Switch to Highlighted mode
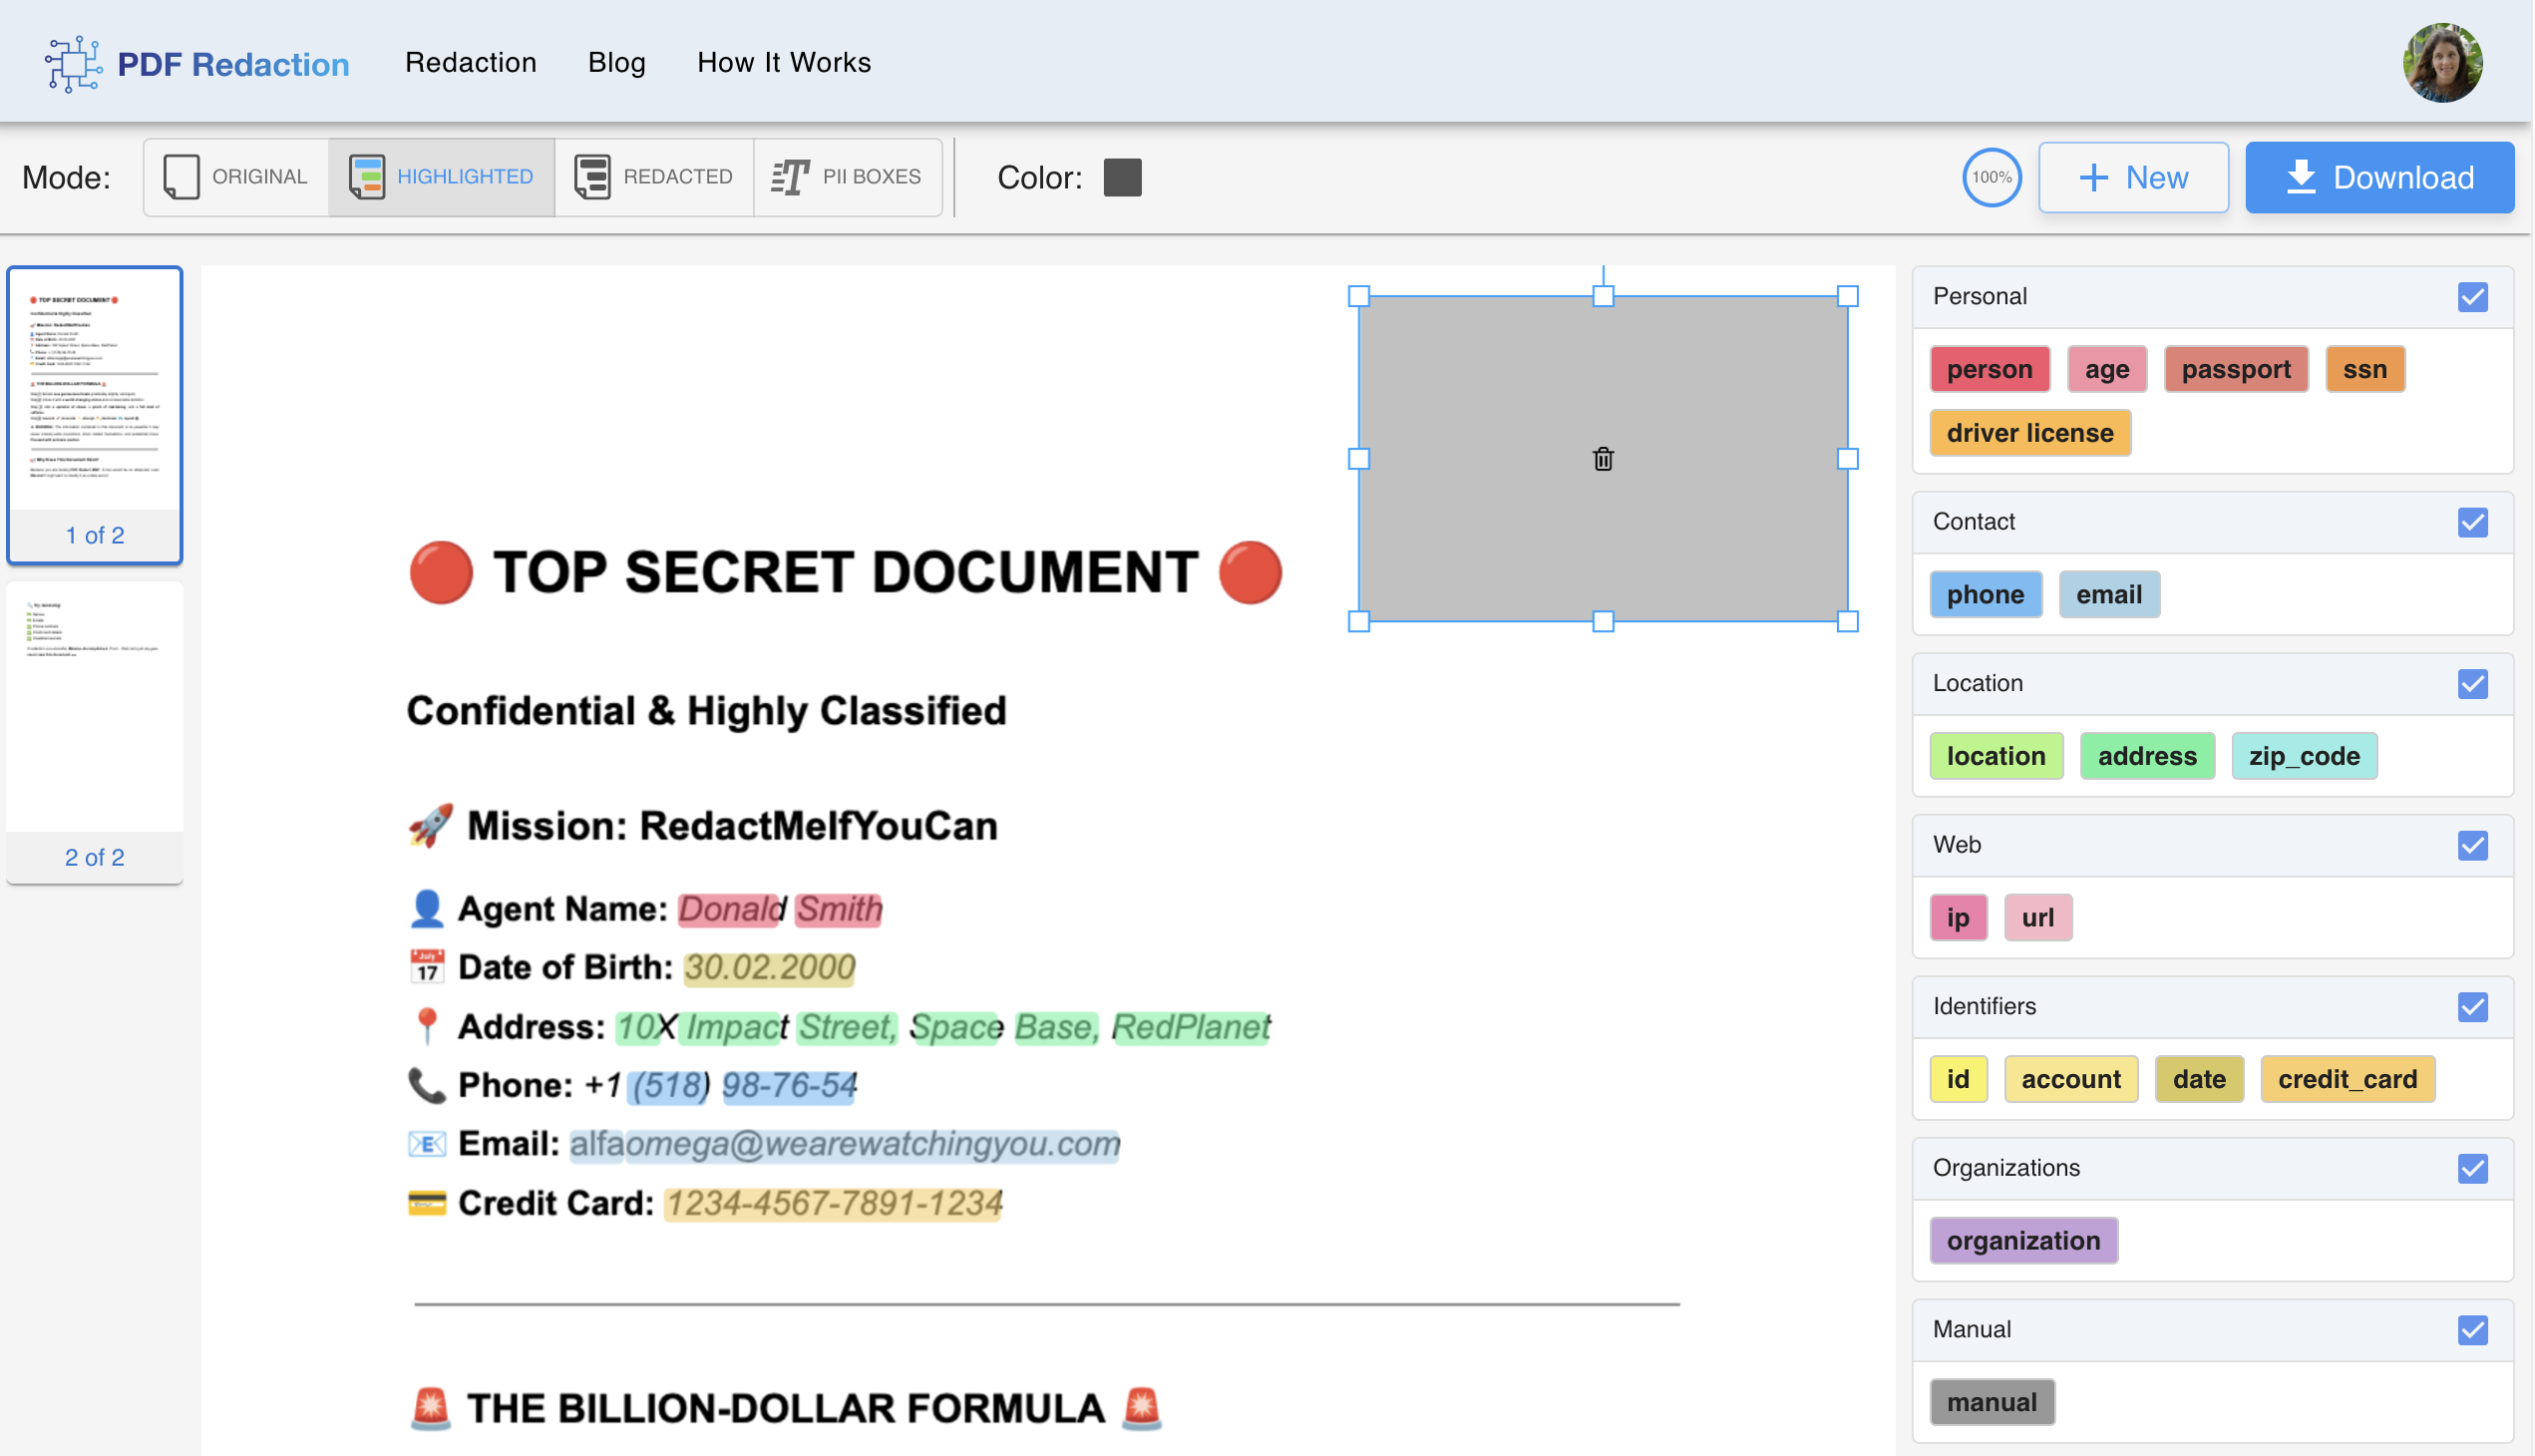 441,177
